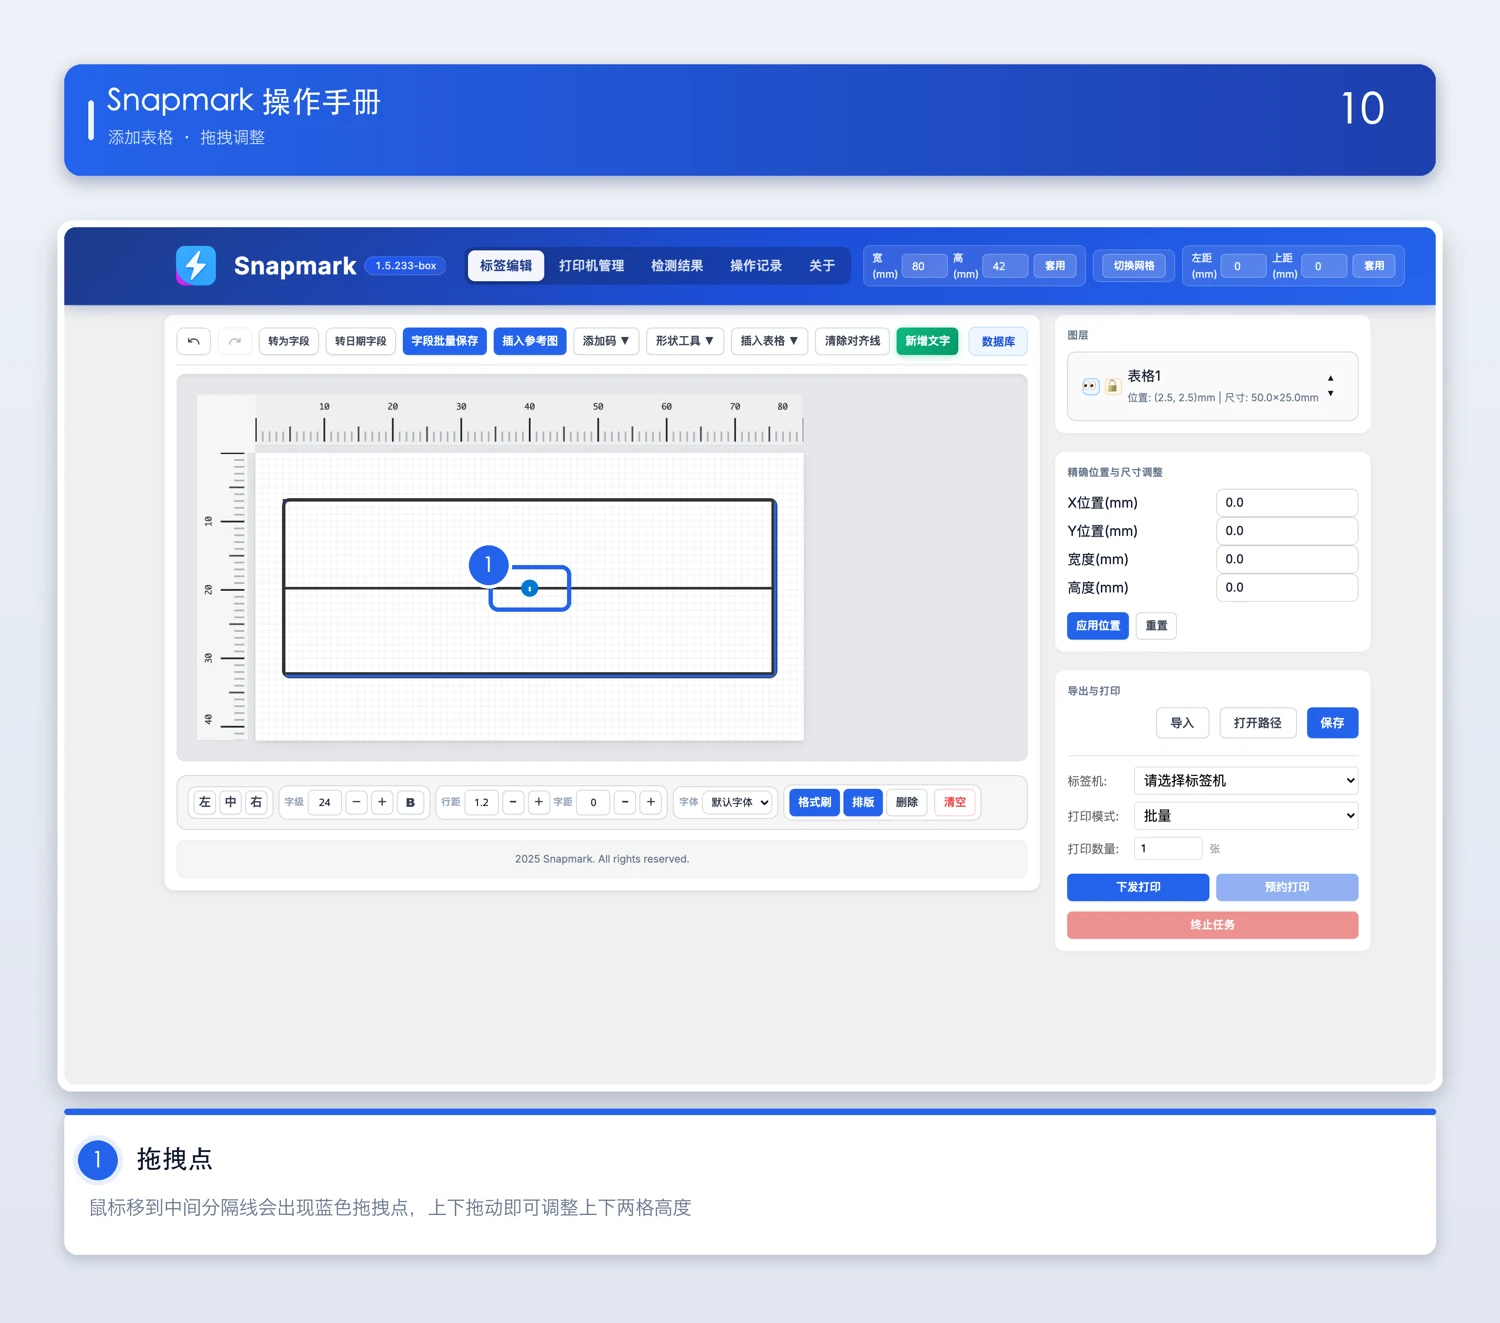Move 表格1 layer down with arrow

click(1330, 394)
